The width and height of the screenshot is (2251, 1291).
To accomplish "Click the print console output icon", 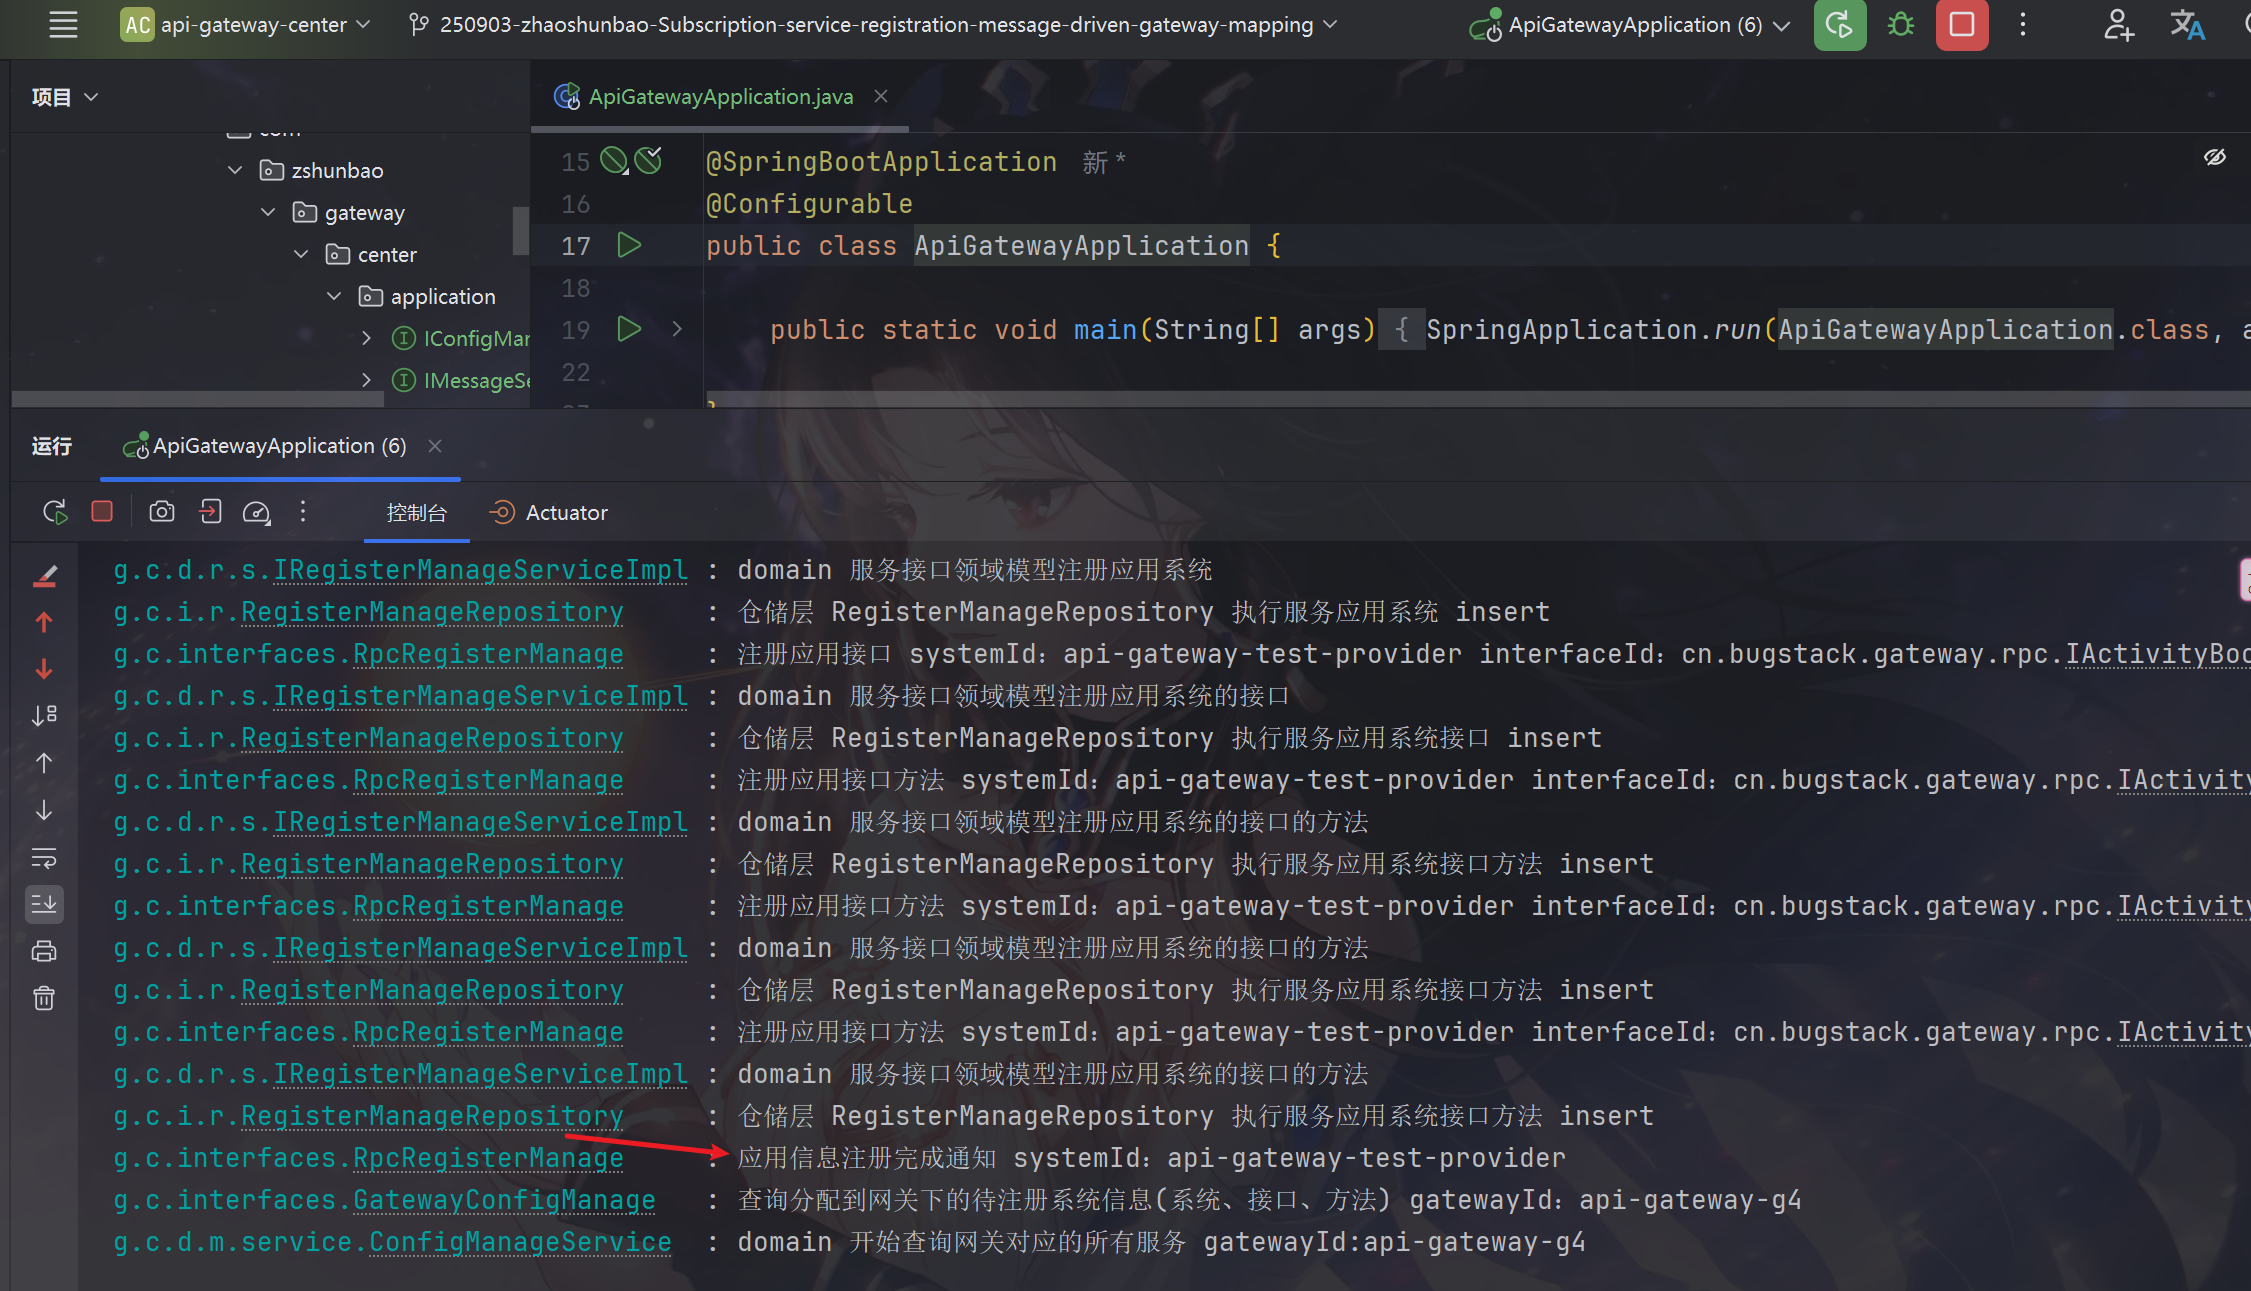I will coord(44,951).
